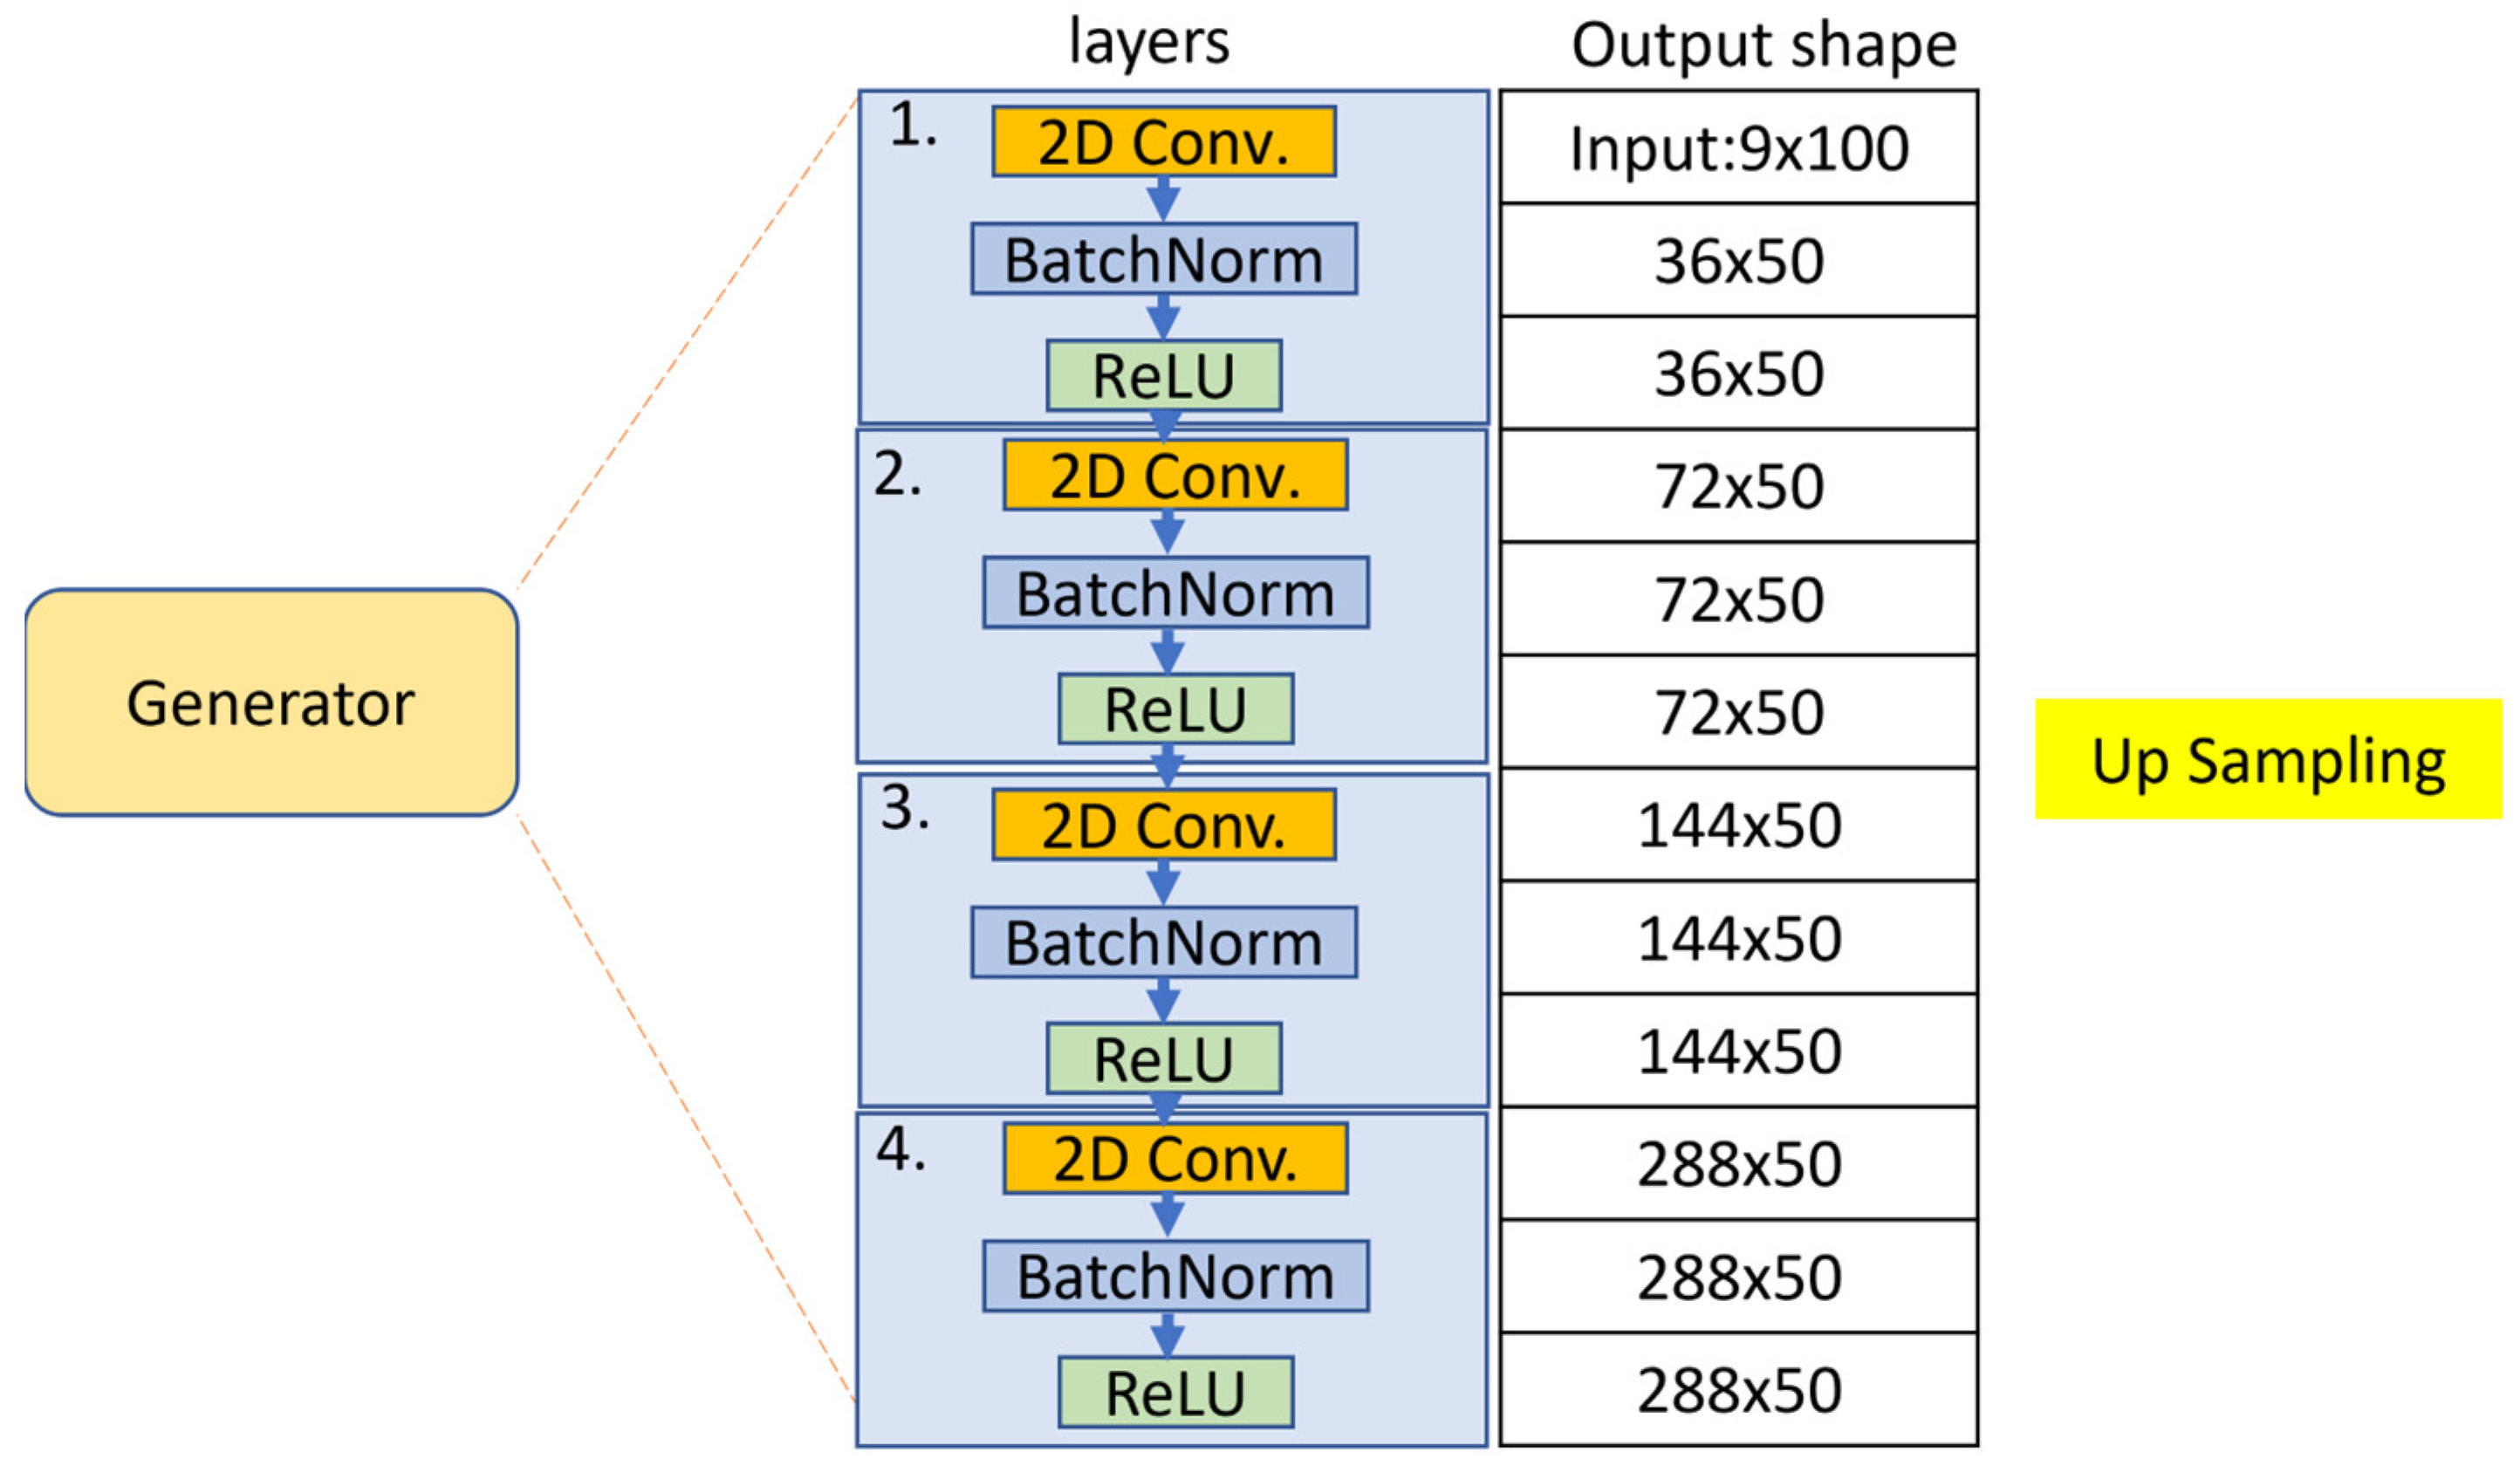Click the layers column header
The width and height of the screenshot is (2520, 1466).
pos(1149,42)
